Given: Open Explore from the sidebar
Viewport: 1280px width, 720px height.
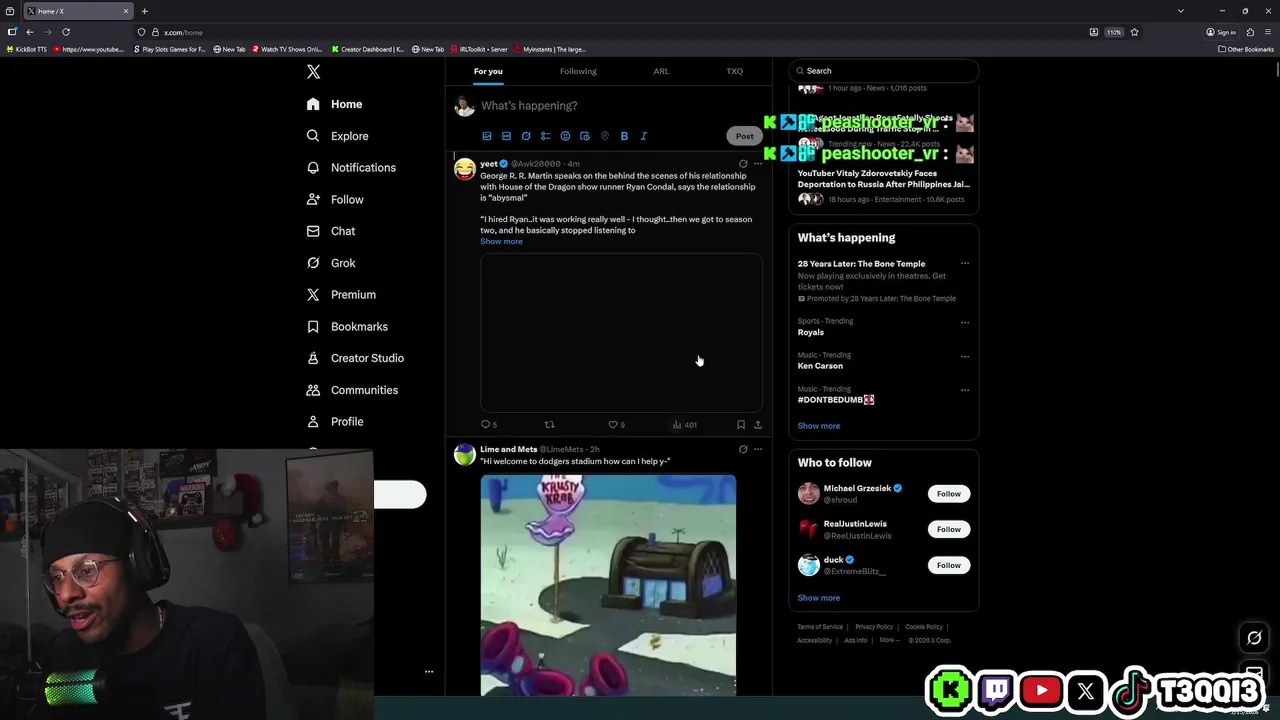Looking at the screenshot, I should [337, 136].
